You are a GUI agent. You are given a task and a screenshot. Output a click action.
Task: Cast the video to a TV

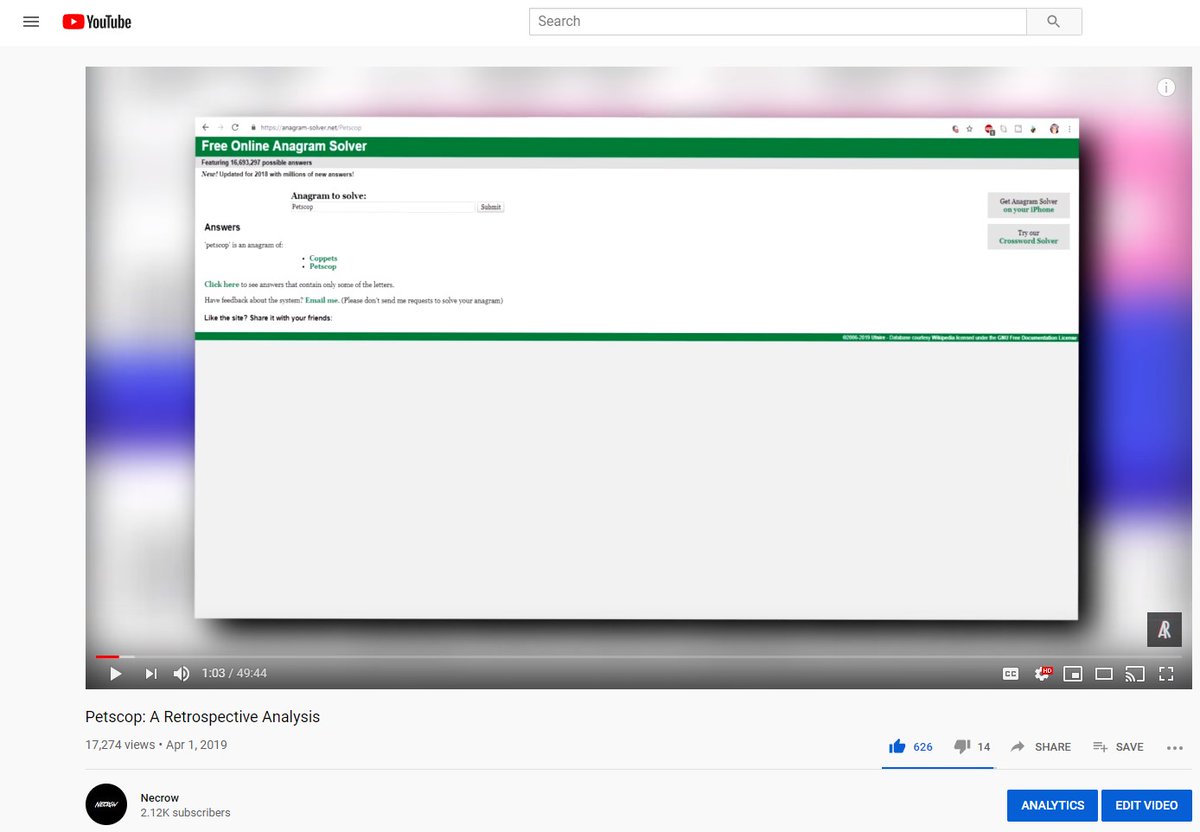(x=1135, y=673)
